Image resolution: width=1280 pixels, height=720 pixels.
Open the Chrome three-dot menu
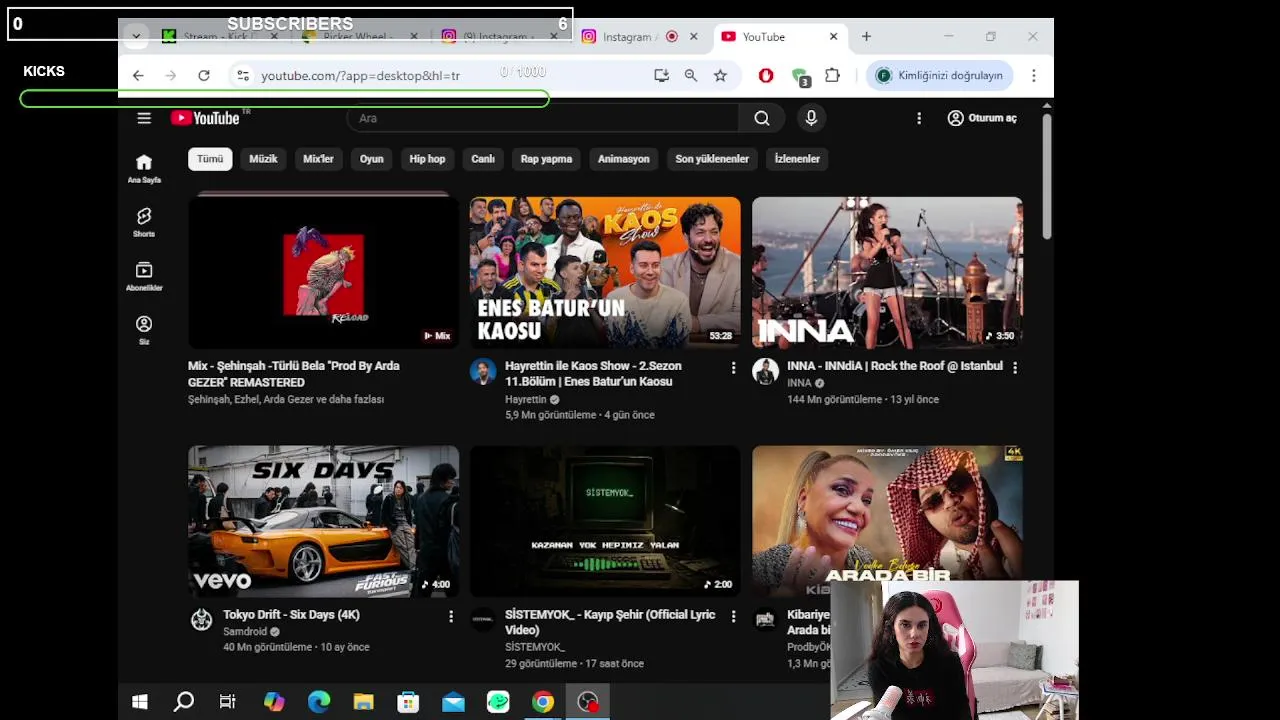(x=1034, y=75)
